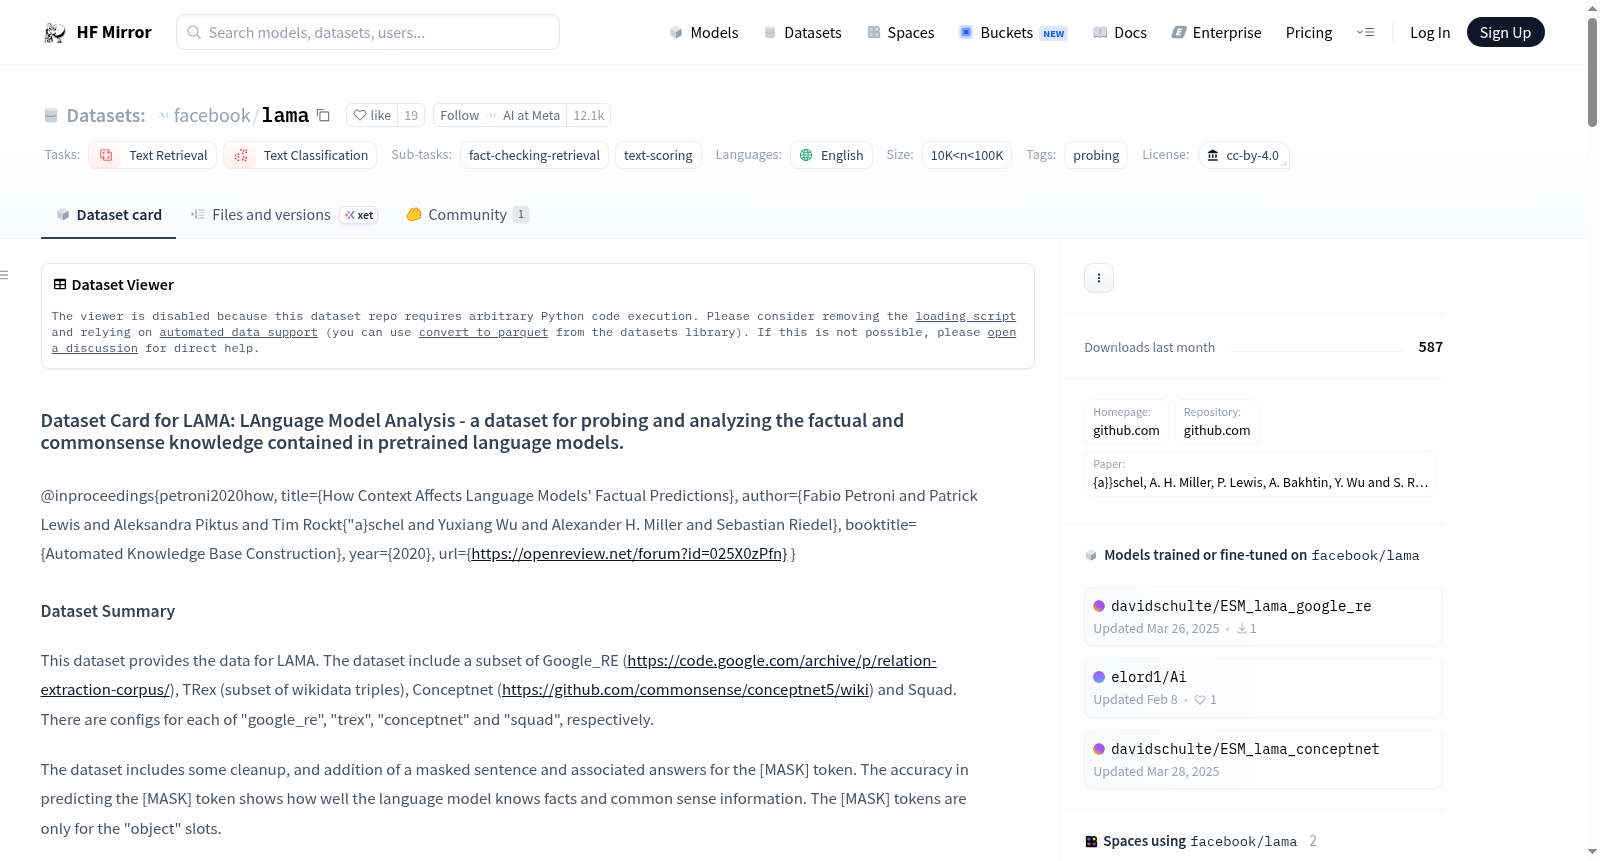The width and height of the screenshot is (1600, 861).
Task: Open the lama dataset name link
Action: pyautogui.click(x=286, y=115)
